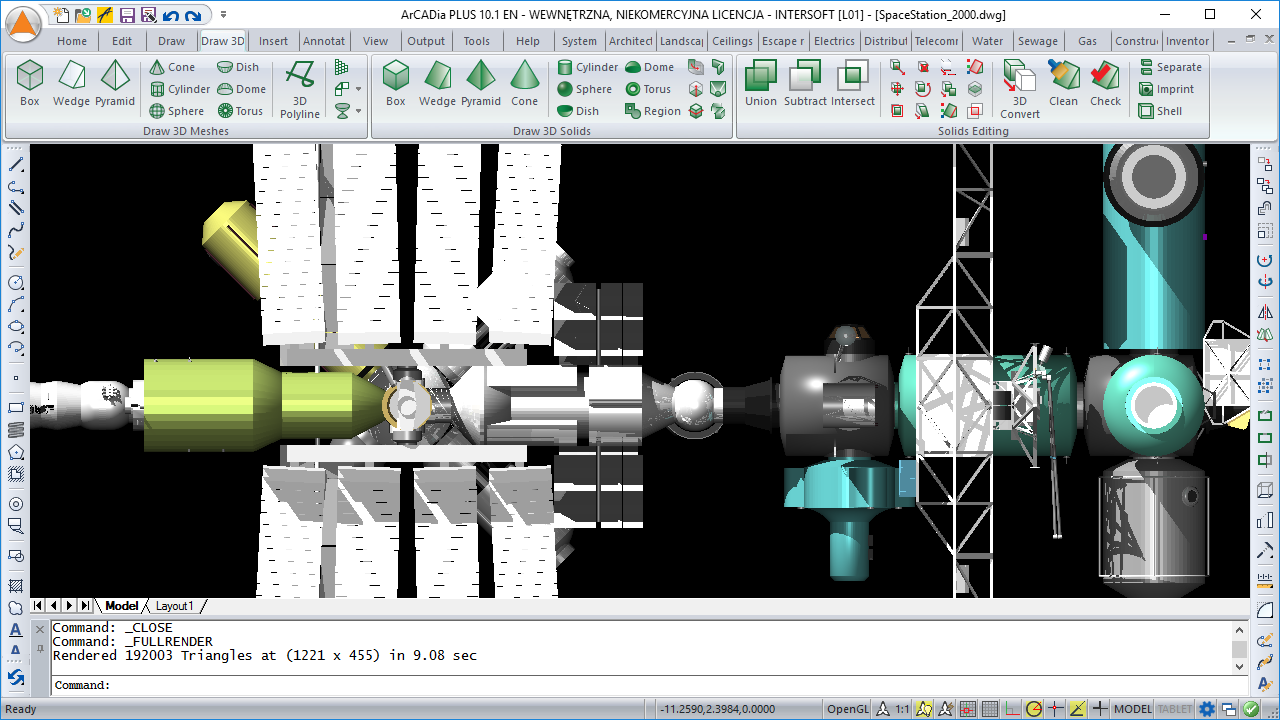Open the Layout1 drawing tab
The image size is (1280, 720).
174,606
